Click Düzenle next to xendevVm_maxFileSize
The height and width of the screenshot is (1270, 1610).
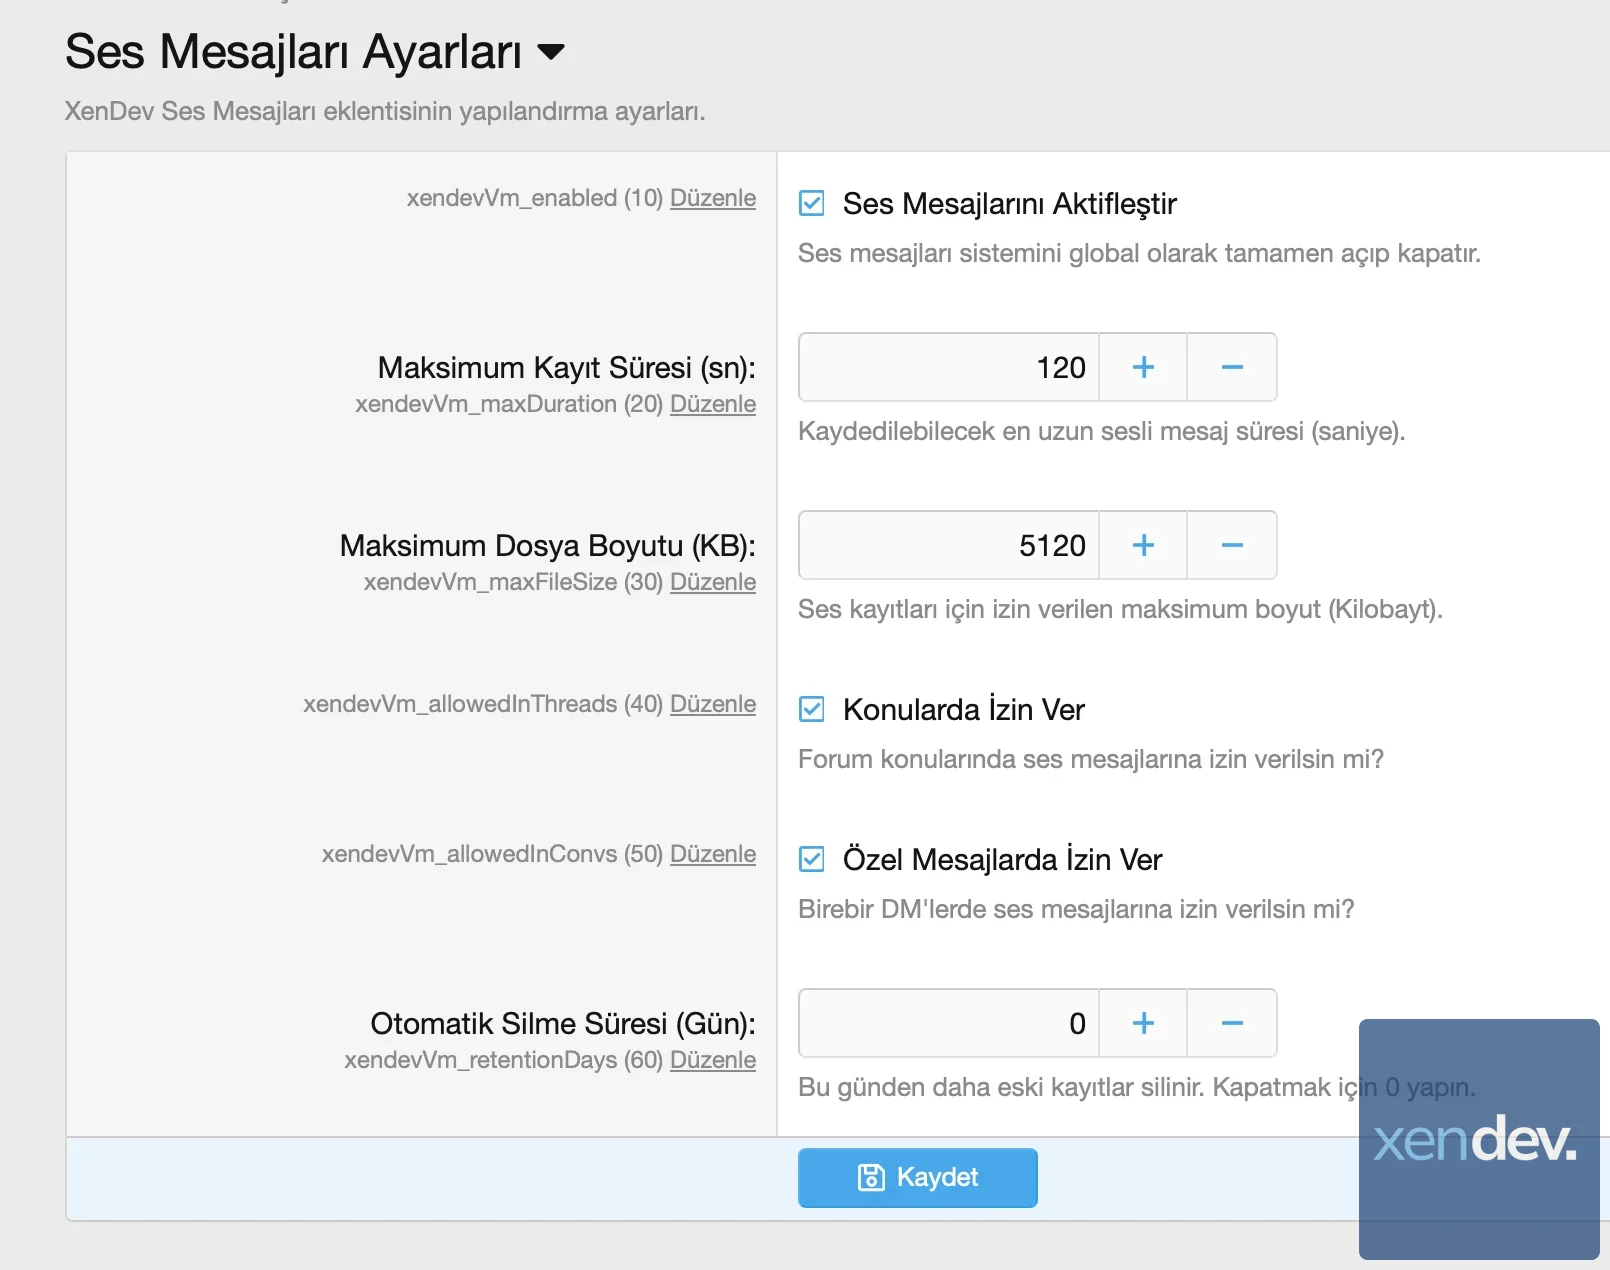712,582
